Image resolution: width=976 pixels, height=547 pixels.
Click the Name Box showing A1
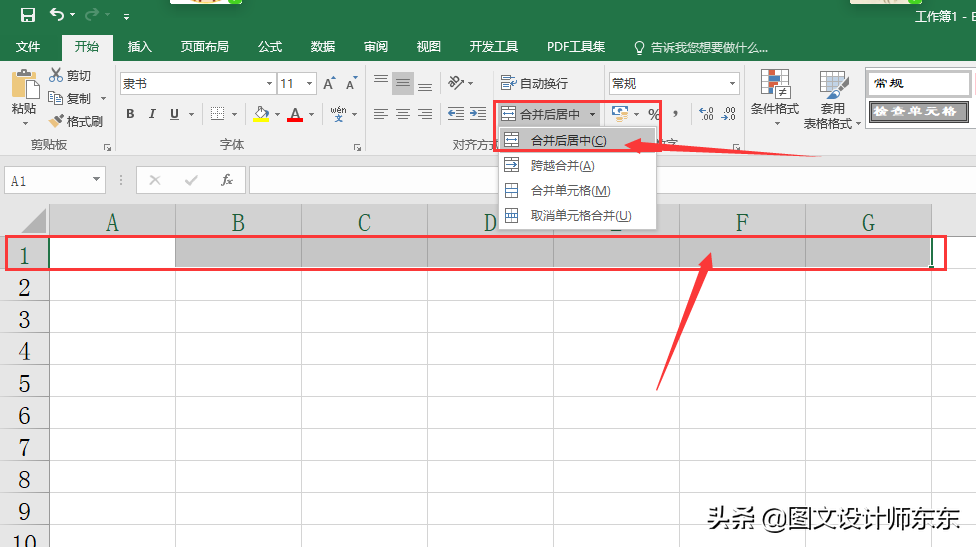point(55,180)
